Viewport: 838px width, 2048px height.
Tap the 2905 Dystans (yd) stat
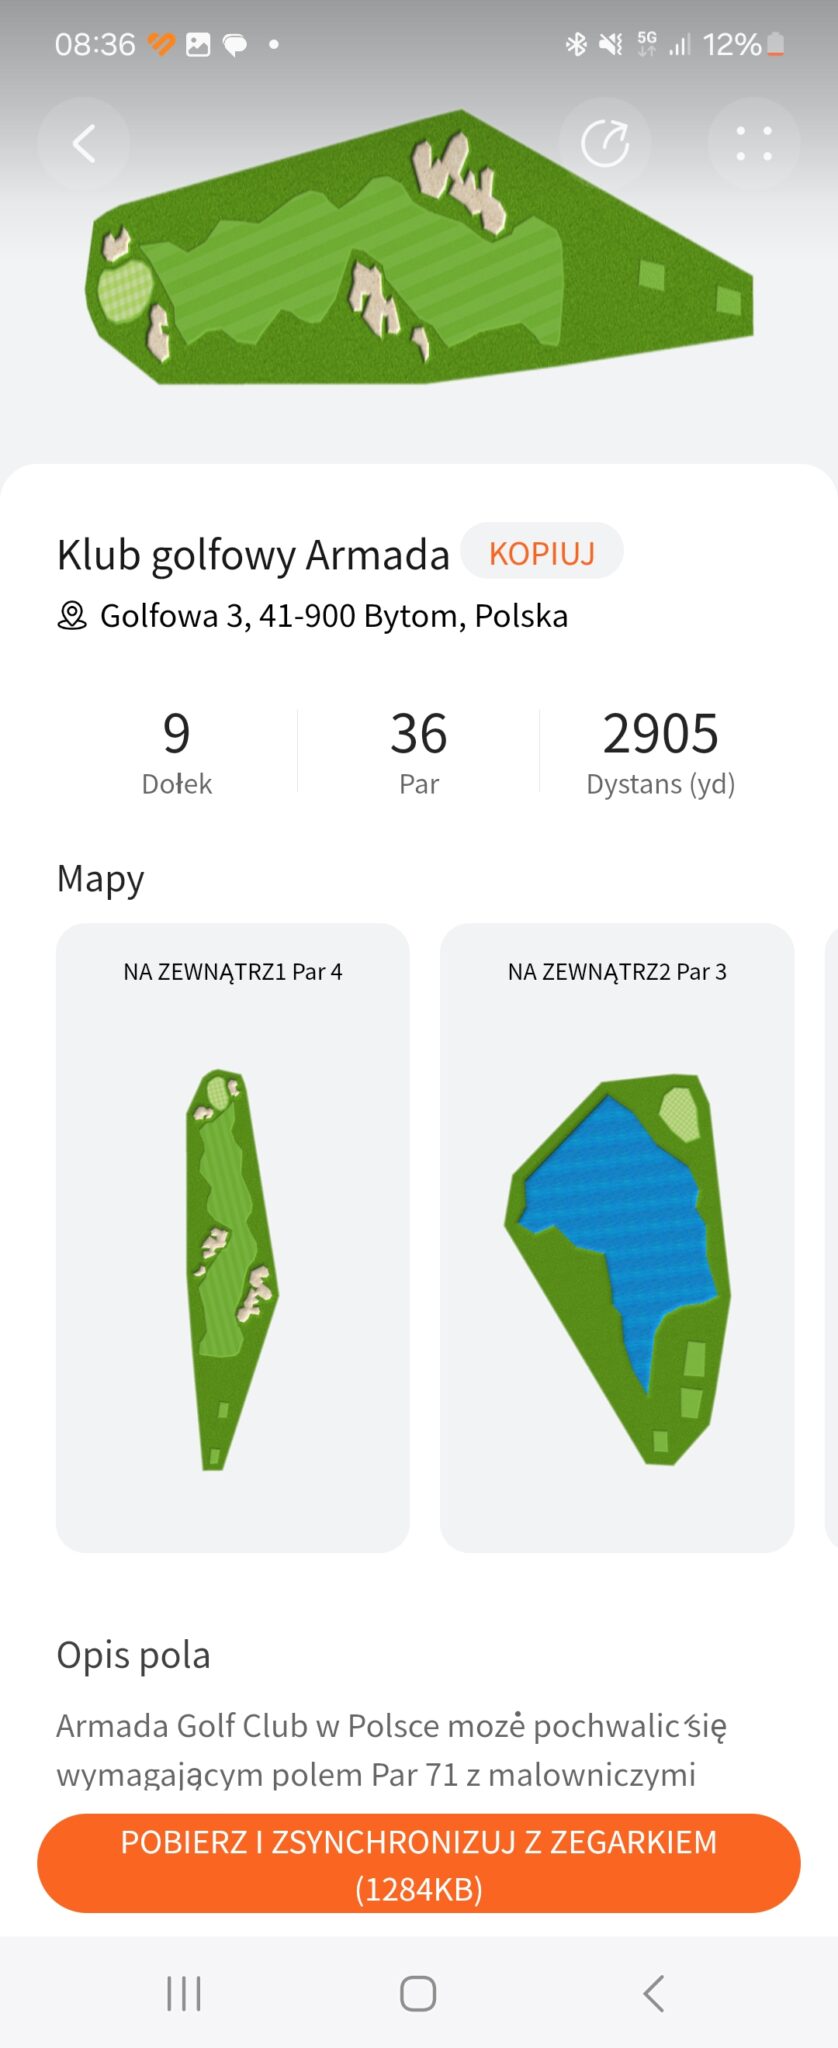point(660,751)
